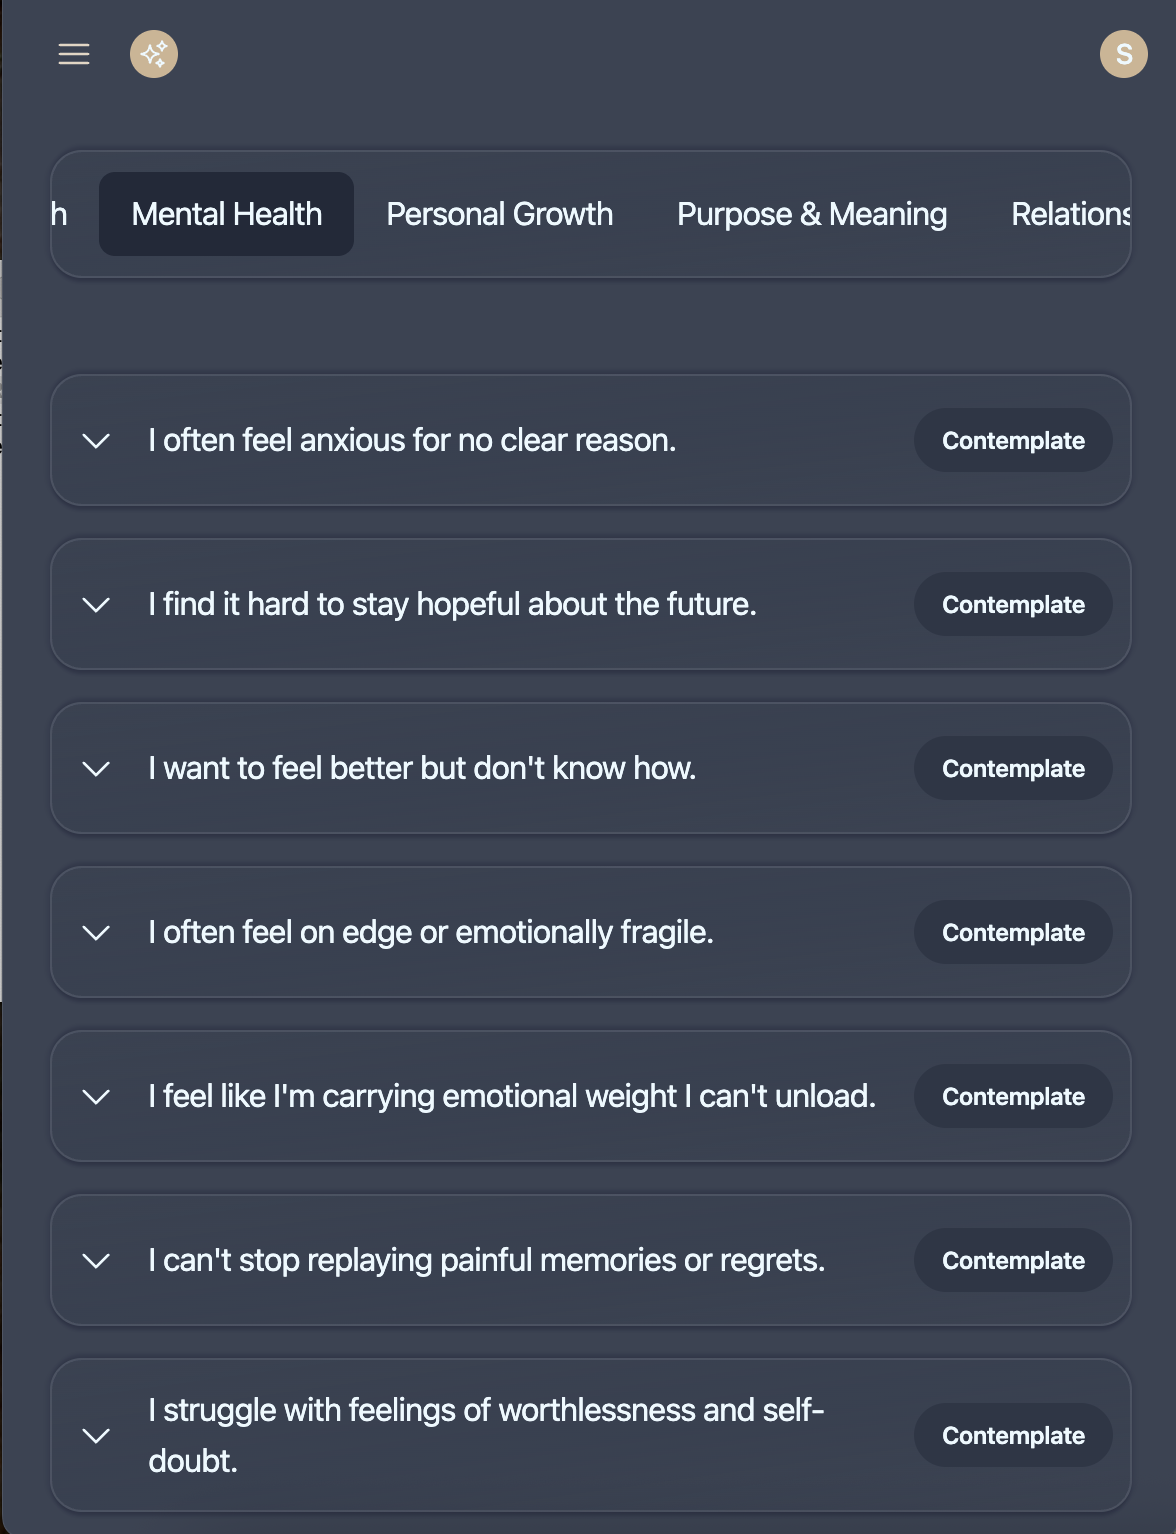
Task: Expand the carrying emotional weight prompt
Action: click(x=97, y=1096)
